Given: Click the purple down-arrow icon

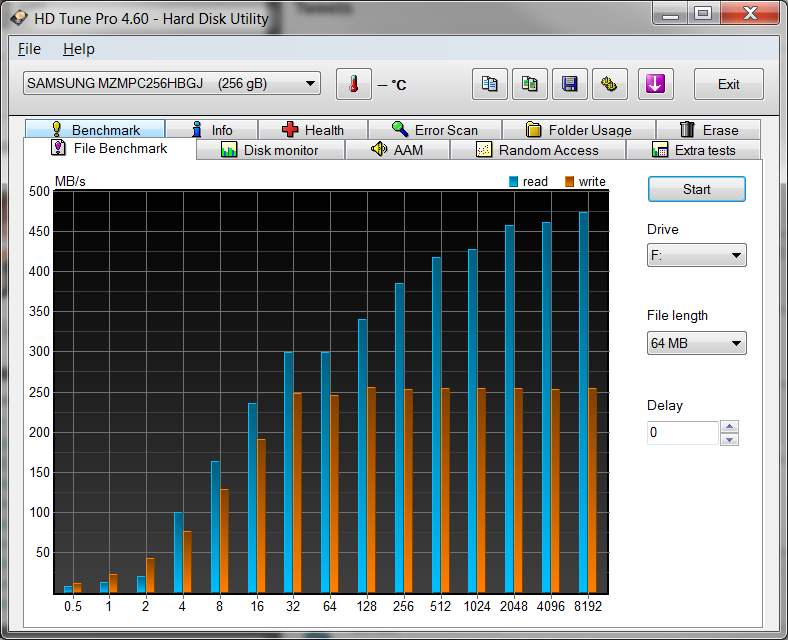Looking at the screenshot, I should click(x=655, y=84).
